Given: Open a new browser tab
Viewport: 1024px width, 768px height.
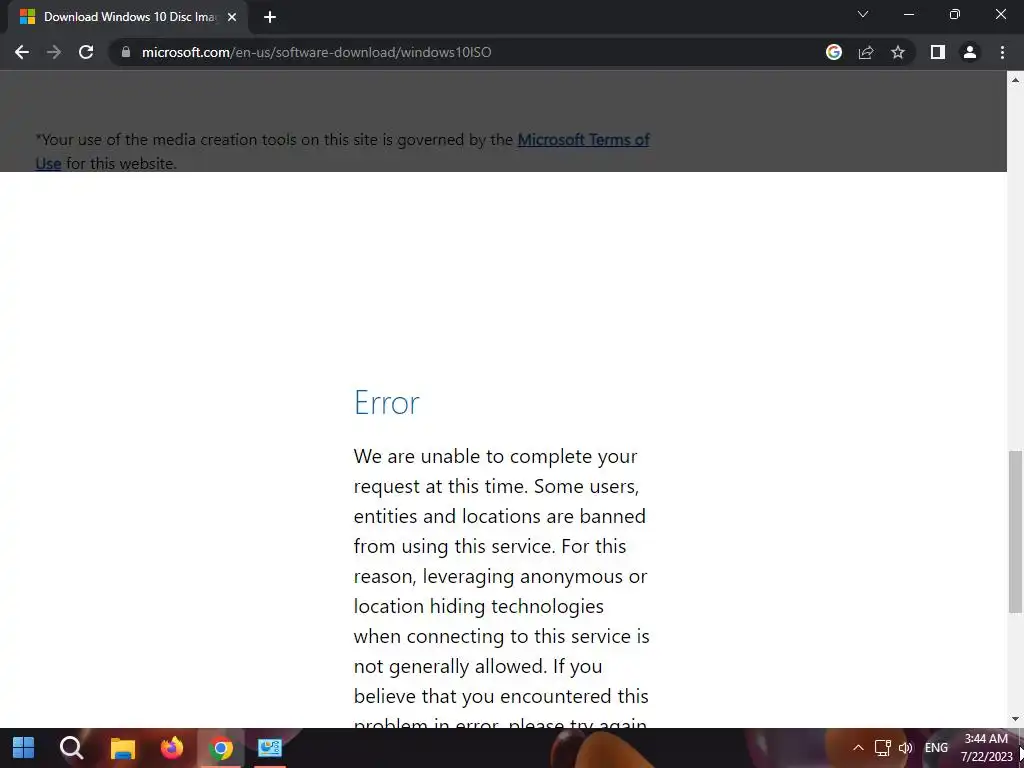Looking at the screenshot, I should pyautogui.click(x=270, y=17).
